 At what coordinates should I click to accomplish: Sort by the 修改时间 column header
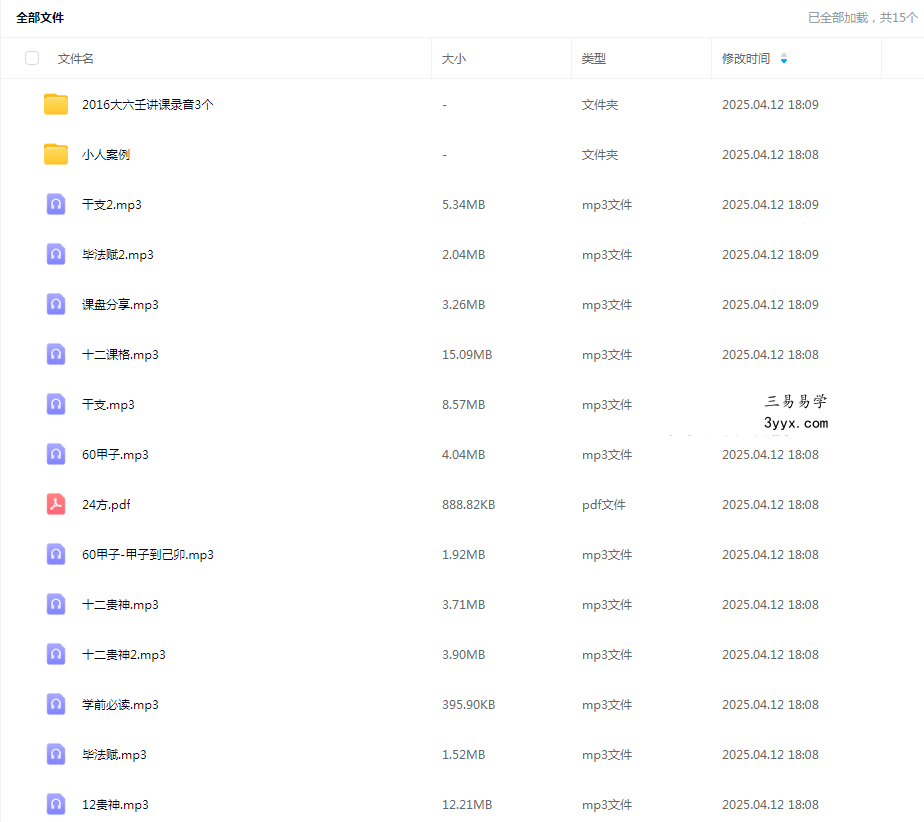pos(746,58)
